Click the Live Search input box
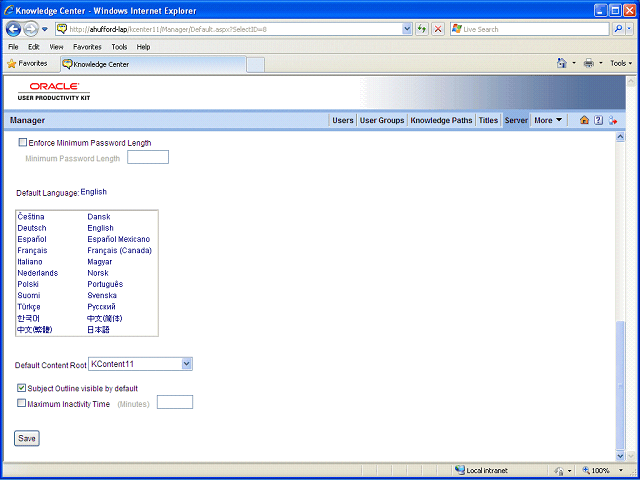 (x=530, y=29)
